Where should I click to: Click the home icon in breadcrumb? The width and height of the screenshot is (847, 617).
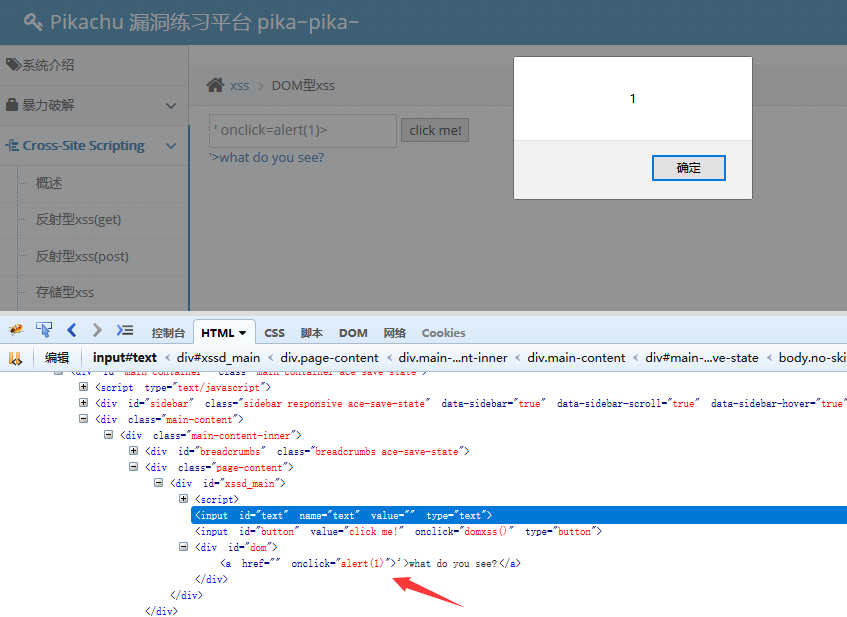[215, 85]
